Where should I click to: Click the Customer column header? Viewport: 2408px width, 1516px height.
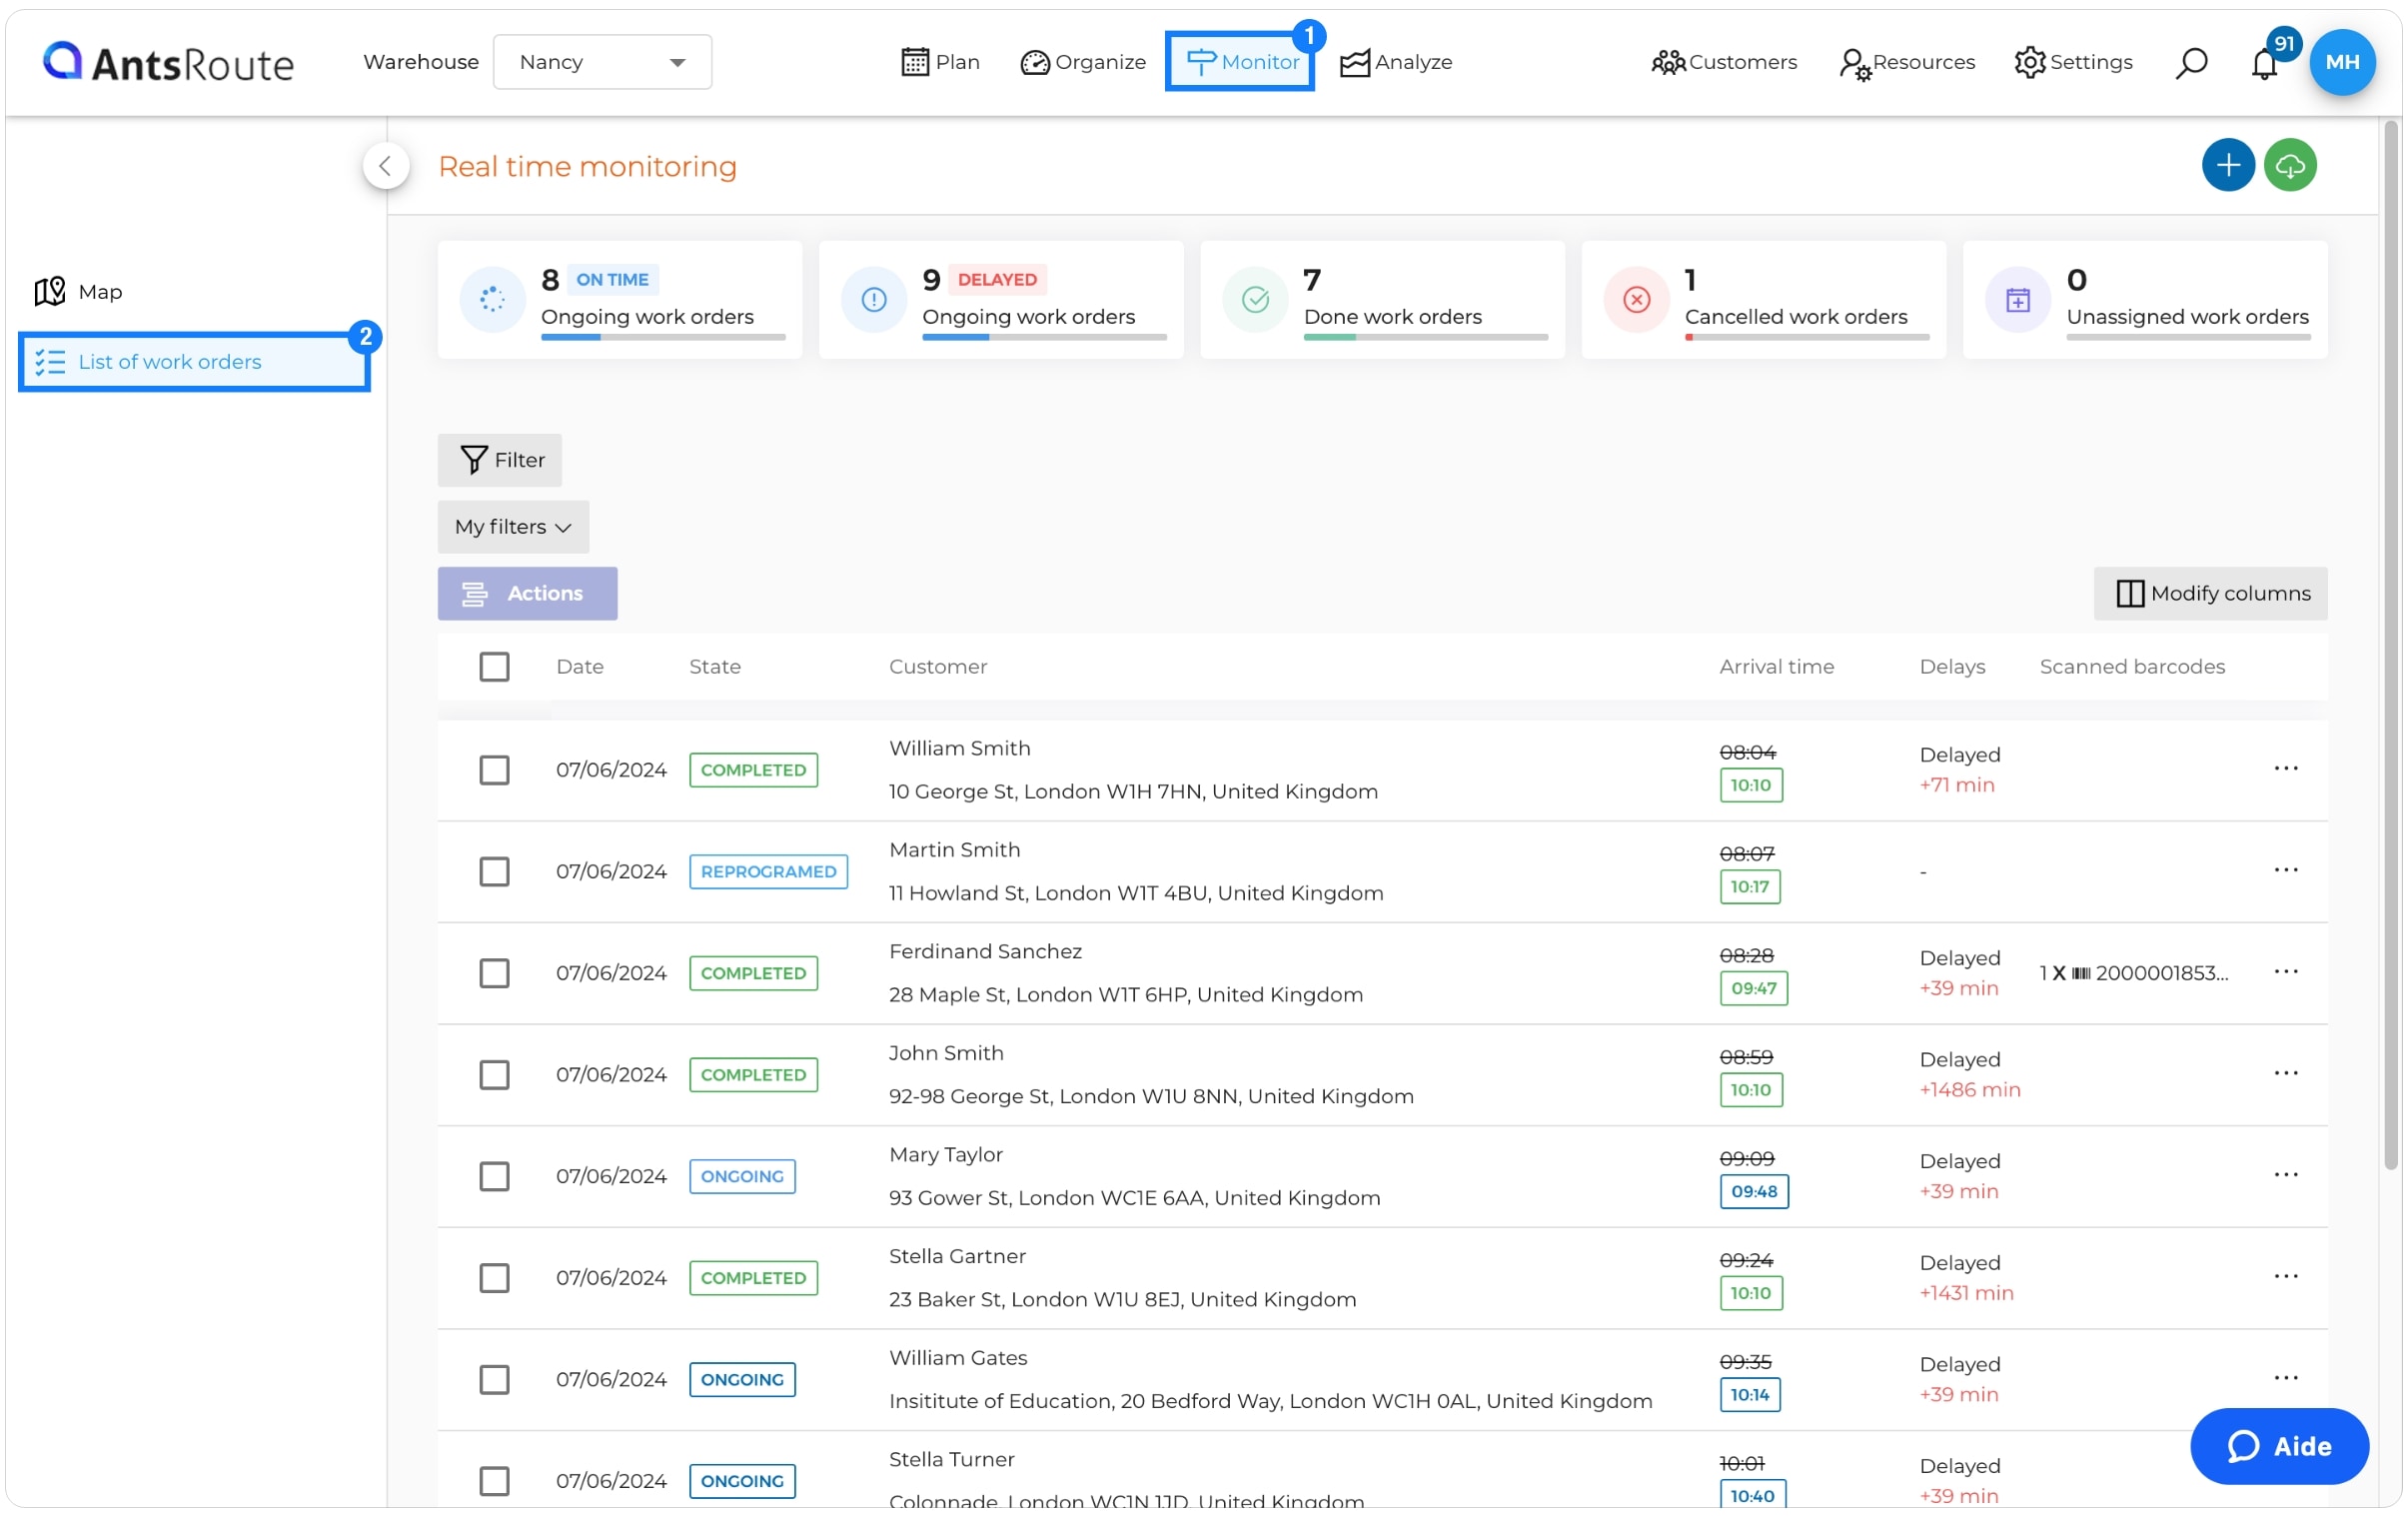click(x=938, y=666)
